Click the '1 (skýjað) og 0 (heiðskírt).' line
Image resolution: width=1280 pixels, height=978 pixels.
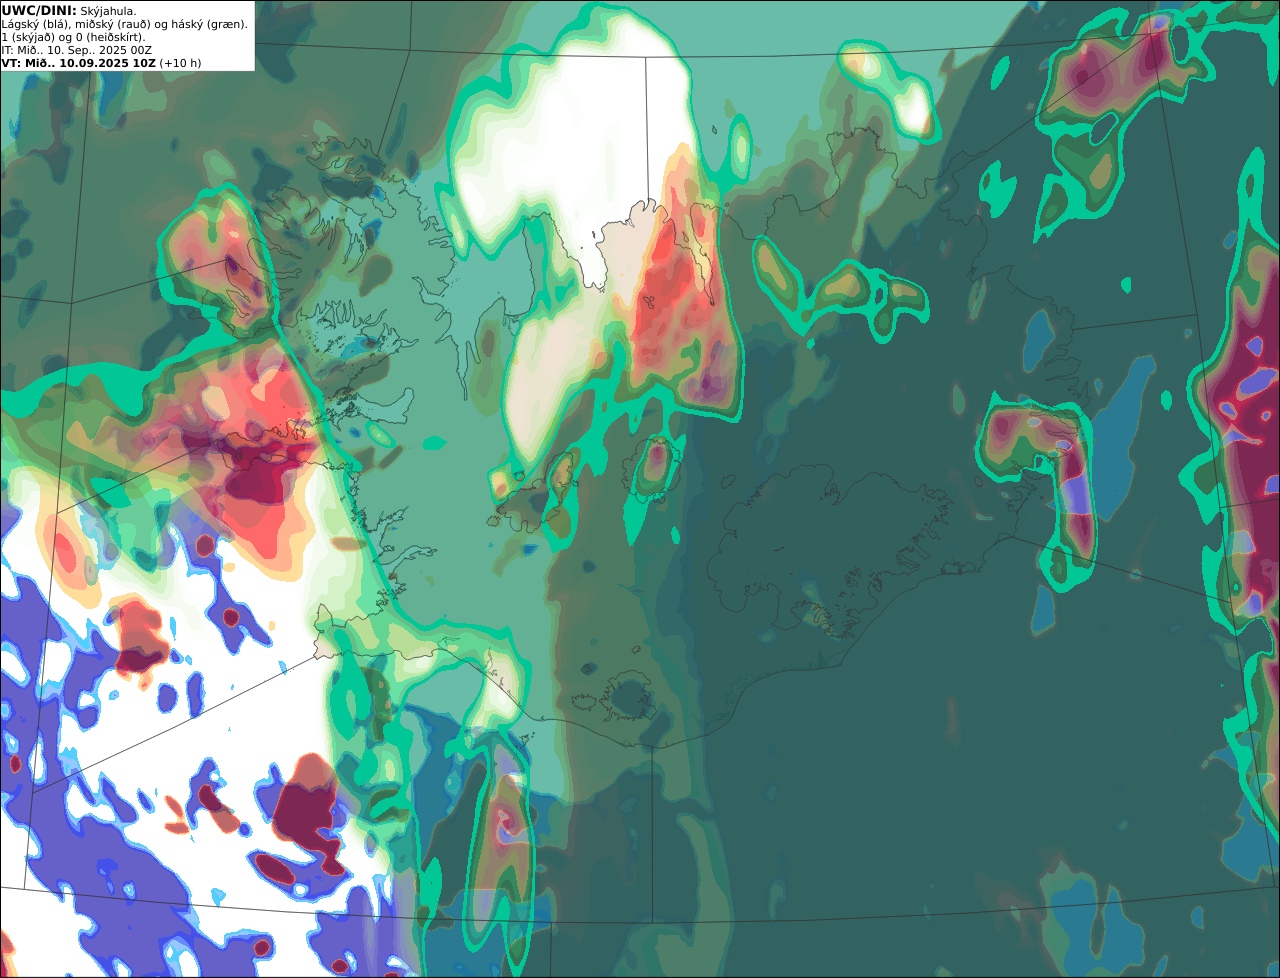click(73, 37)
